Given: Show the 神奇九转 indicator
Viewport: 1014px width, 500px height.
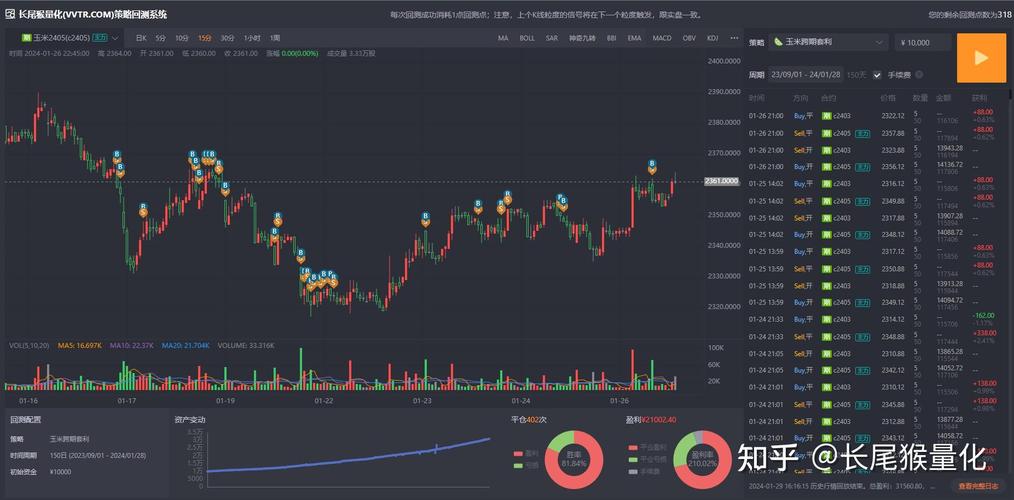Looking at the screenshot, I should 583,38.
